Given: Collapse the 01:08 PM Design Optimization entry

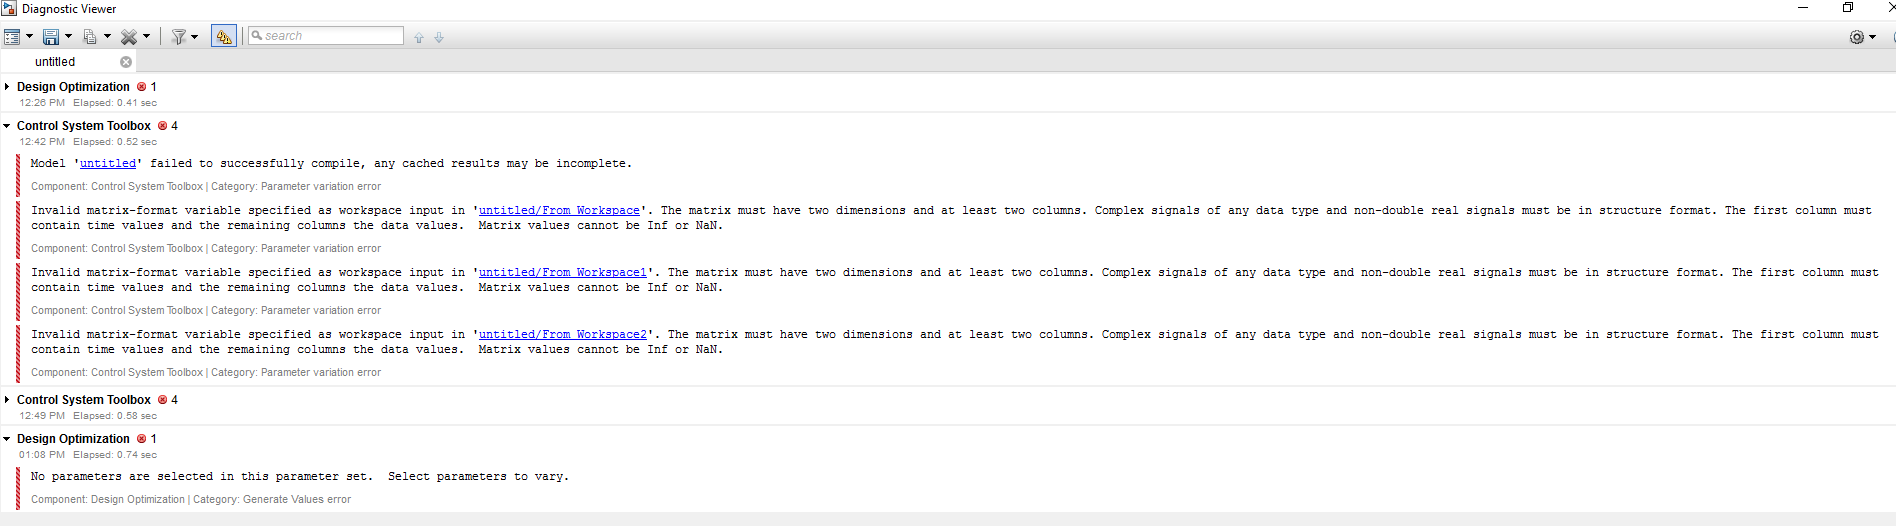Looking at the screenshot, I should click(x=7, y=439).
